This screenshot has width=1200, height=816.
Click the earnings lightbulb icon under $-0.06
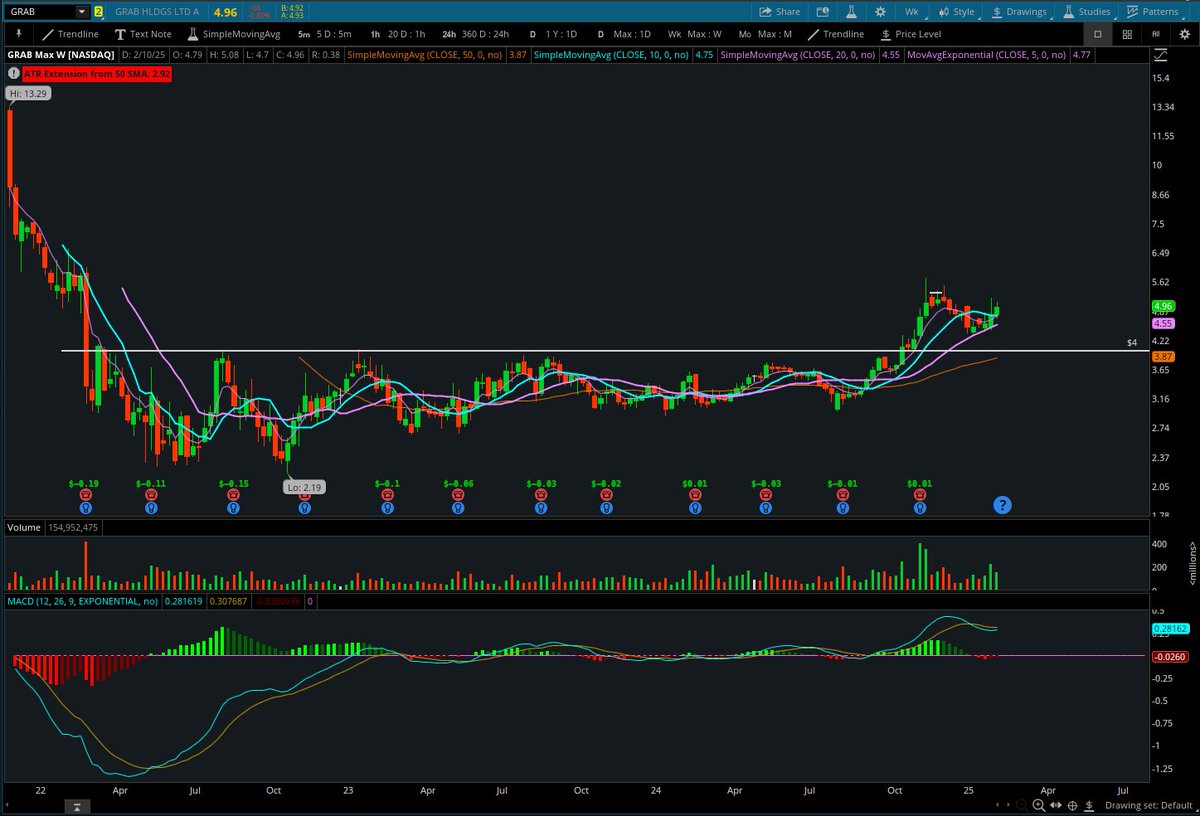458,507
